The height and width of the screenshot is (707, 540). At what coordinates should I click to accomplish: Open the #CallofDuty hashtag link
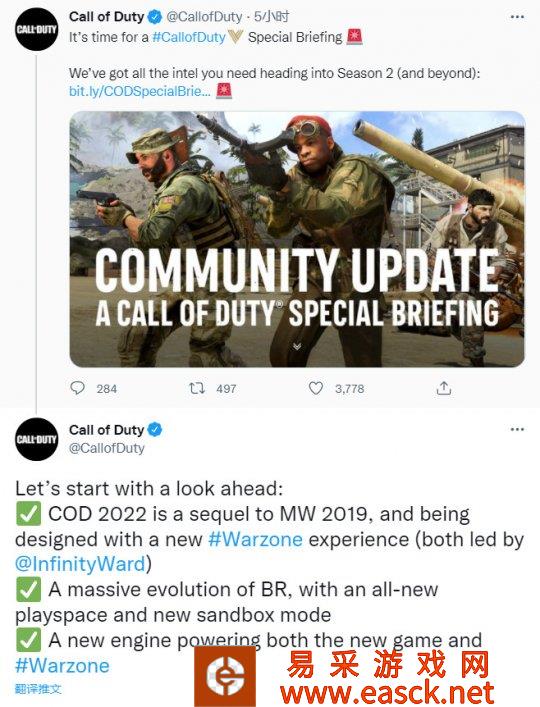pos(189,37)
